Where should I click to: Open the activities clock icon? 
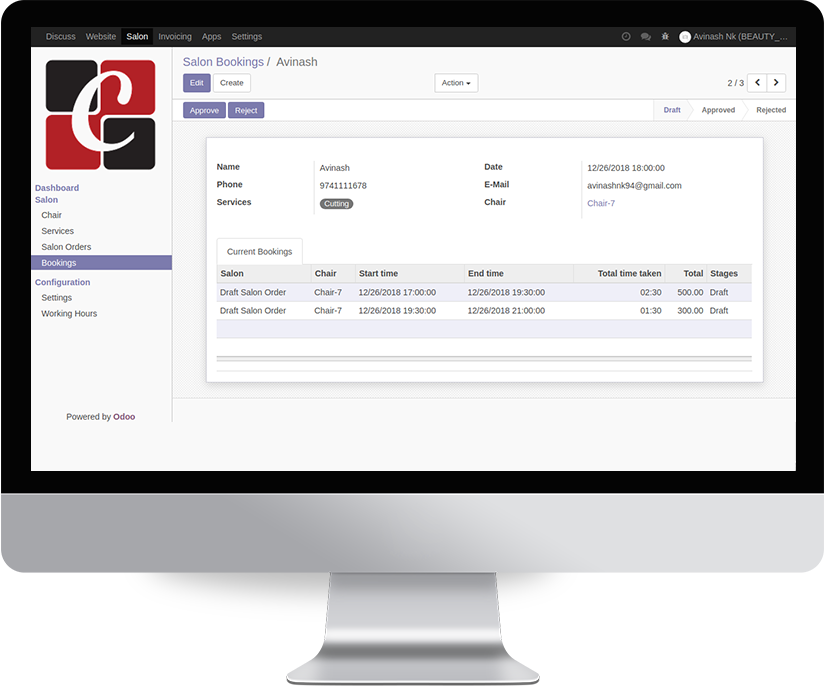tap(626, 36)
